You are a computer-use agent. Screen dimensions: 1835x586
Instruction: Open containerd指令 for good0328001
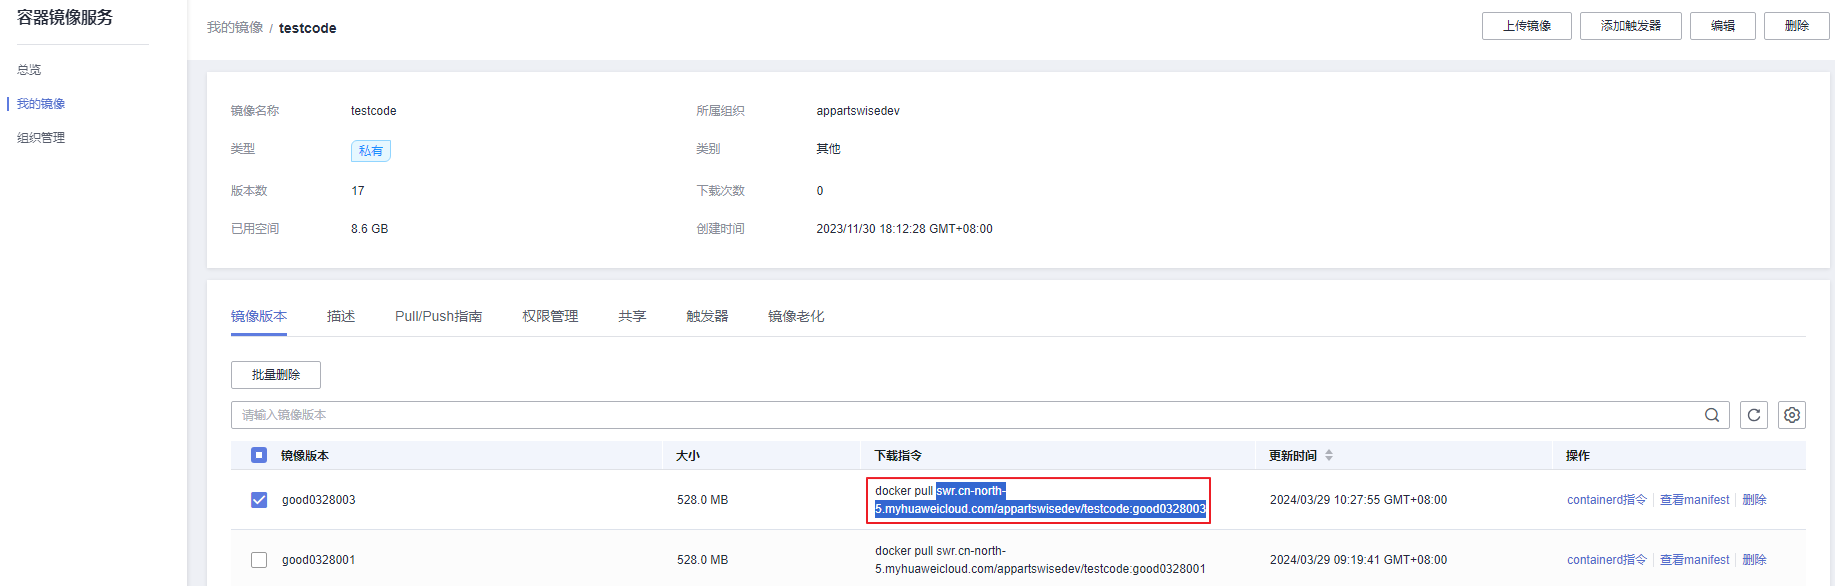point(1606,560)
